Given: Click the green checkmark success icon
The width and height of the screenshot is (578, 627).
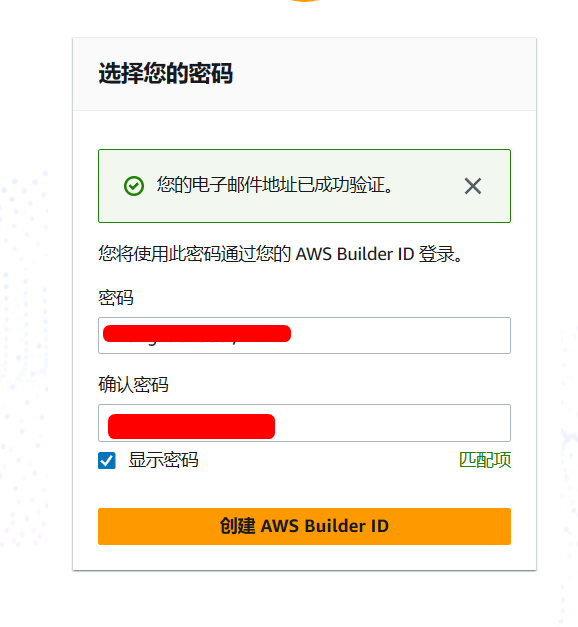Looking at the screenshot, I should [x=134, y=186].
